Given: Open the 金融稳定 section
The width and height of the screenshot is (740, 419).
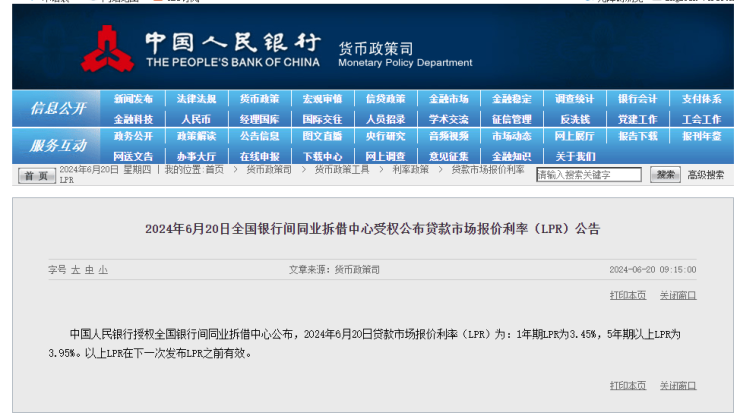Looking at the screenshot, I should click(512, 99).
